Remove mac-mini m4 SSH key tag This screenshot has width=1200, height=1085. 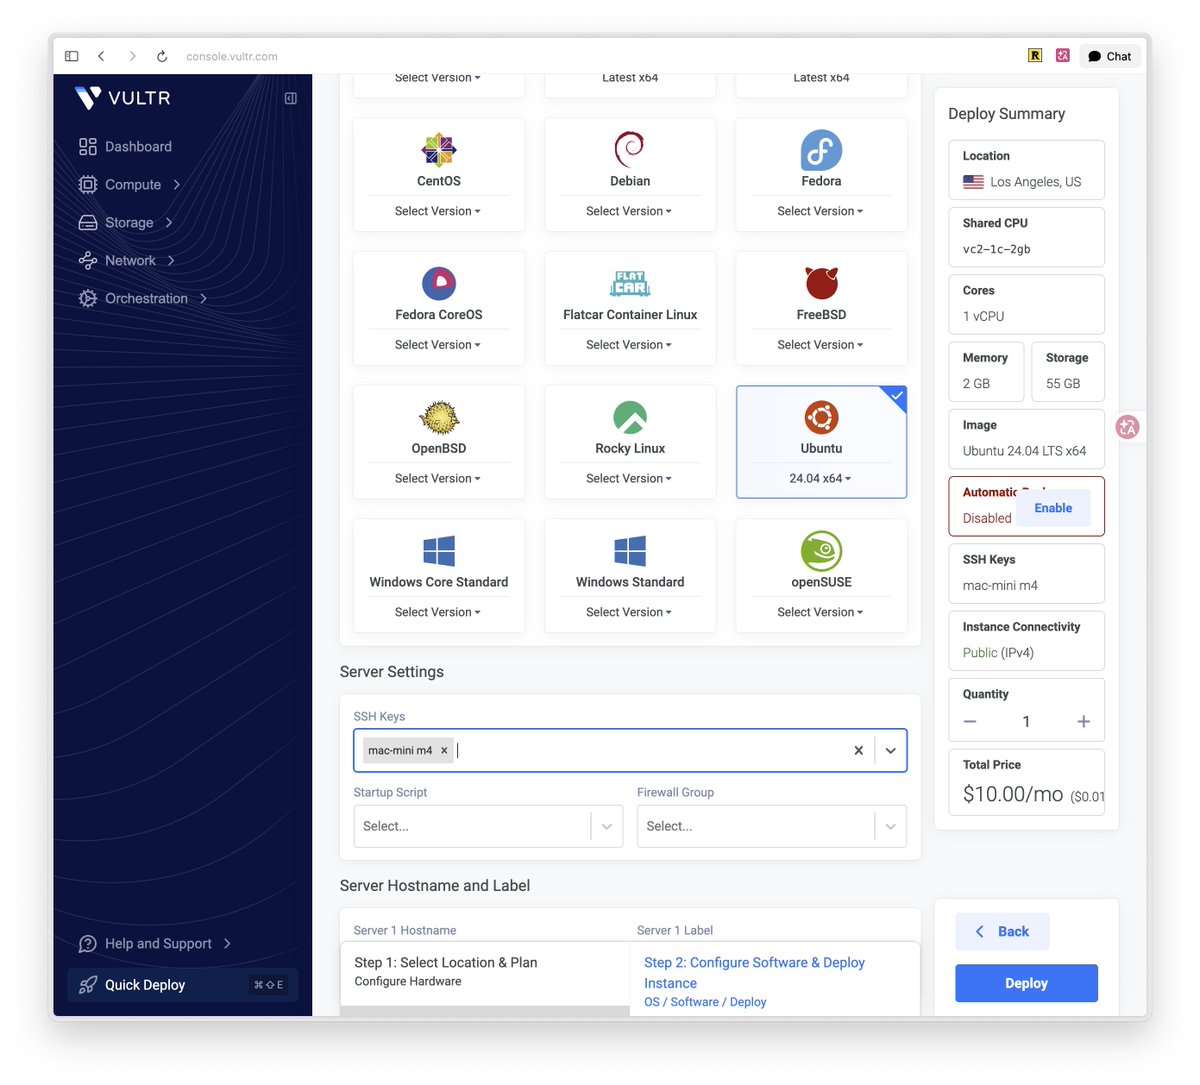pos(444,751)
